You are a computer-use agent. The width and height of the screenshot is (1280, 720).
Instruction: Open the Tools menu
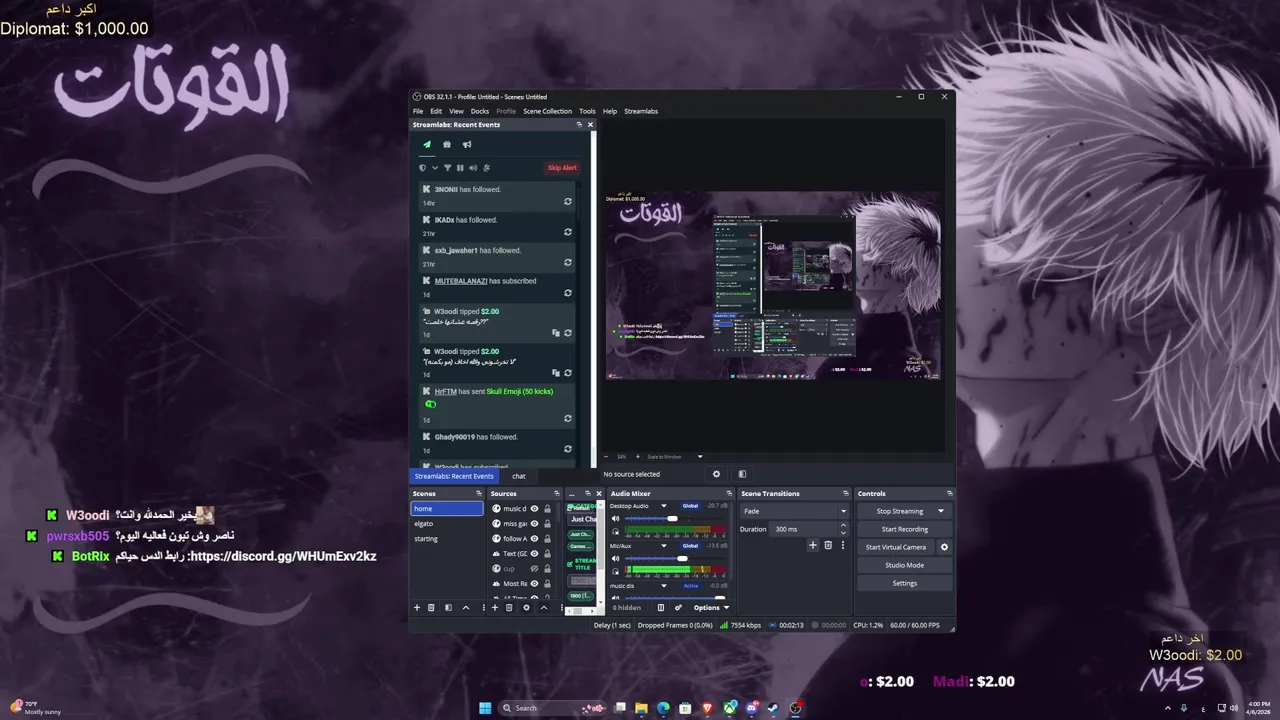[x=587, y=111]
